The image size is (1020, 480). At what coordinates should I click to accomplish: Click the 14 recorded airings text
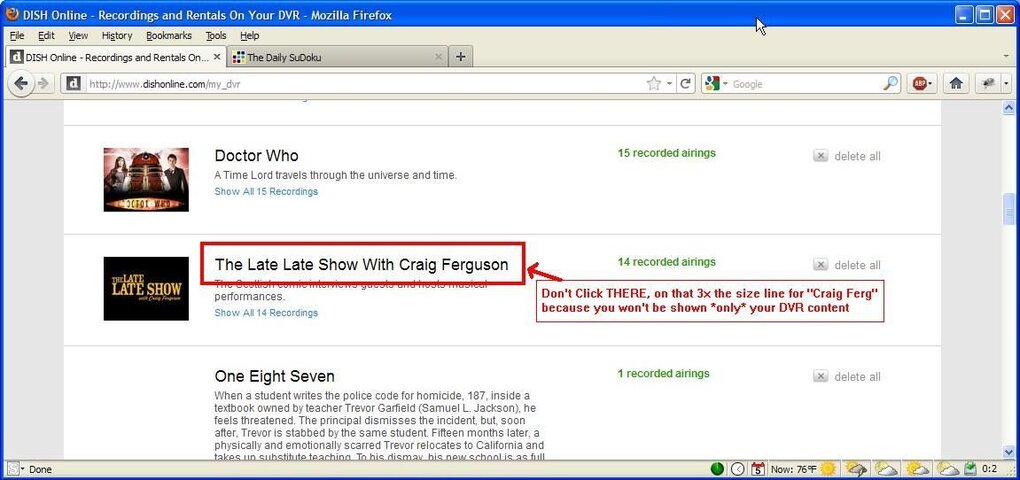[666, 262]
